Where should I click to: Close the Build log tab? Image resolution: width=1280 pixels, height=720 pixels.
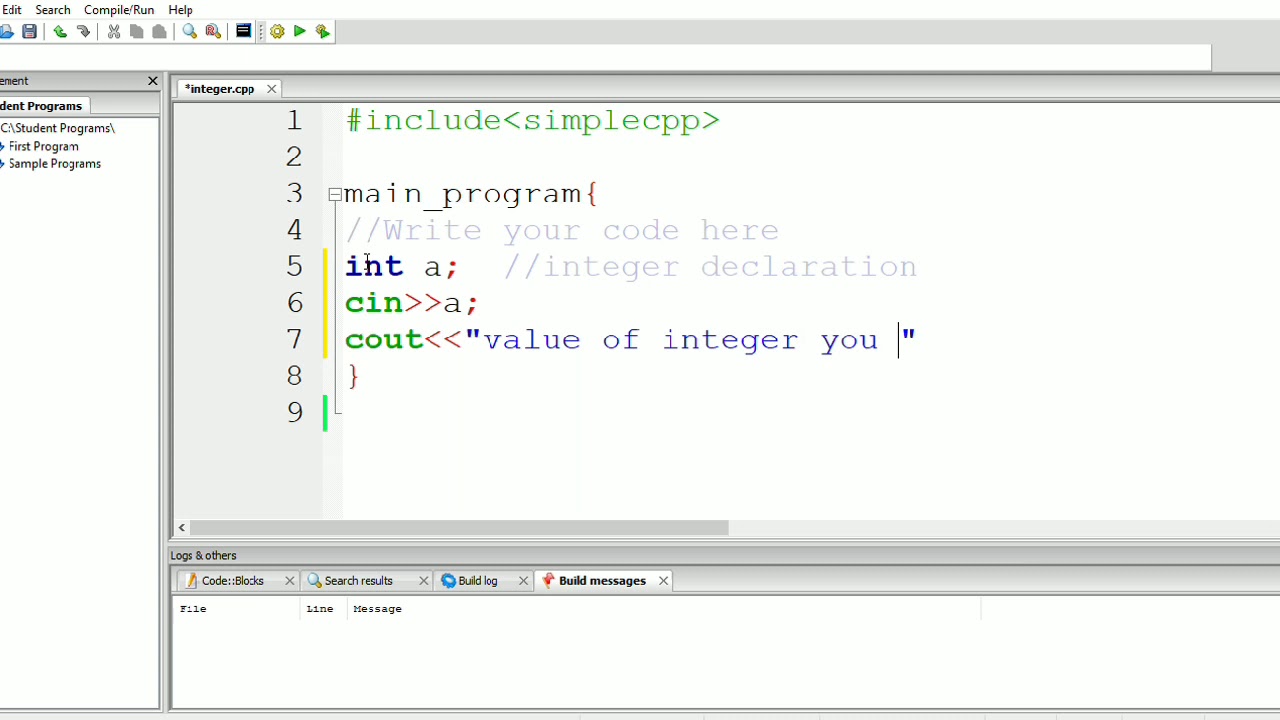coord(523,581)
